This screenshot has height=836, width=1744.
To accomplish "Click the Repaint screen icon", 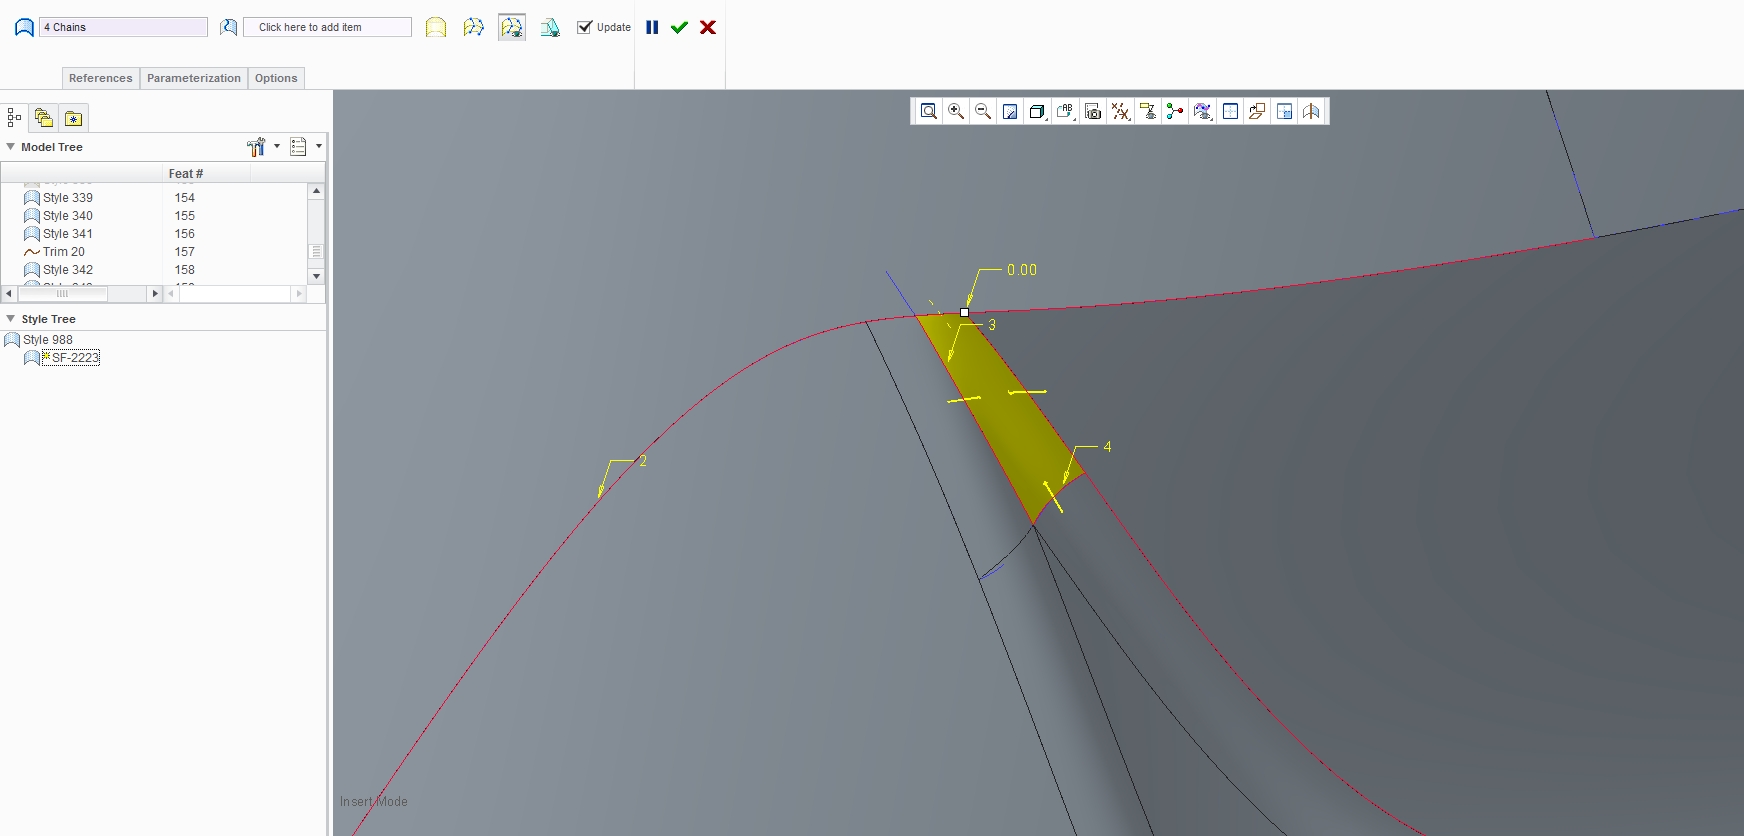I will (x=1010, y=111).
